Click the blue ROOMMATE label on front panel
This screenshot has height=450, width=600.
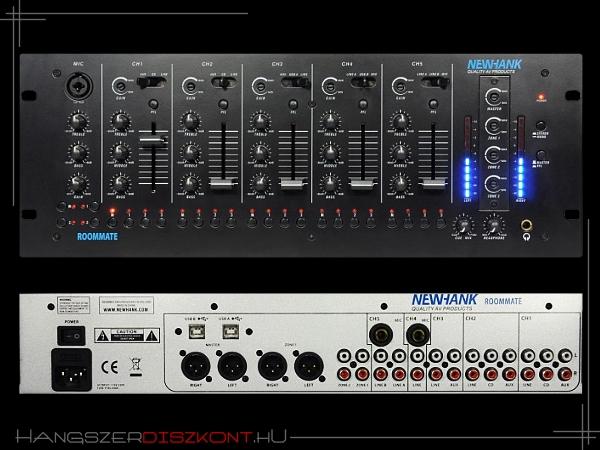pyautogui.click(x=97, y=236)
